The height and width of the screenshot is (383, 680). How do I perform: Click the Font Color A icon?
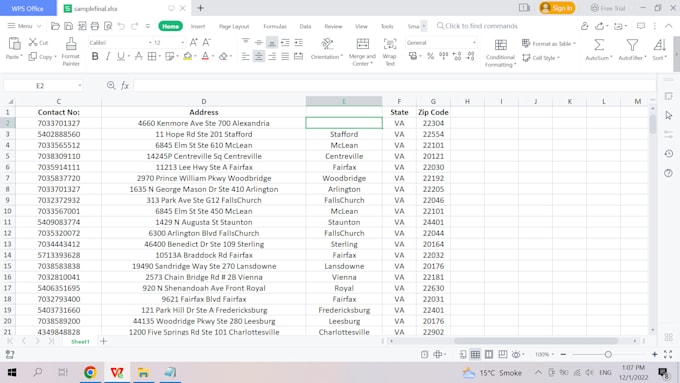coord(205,56)
